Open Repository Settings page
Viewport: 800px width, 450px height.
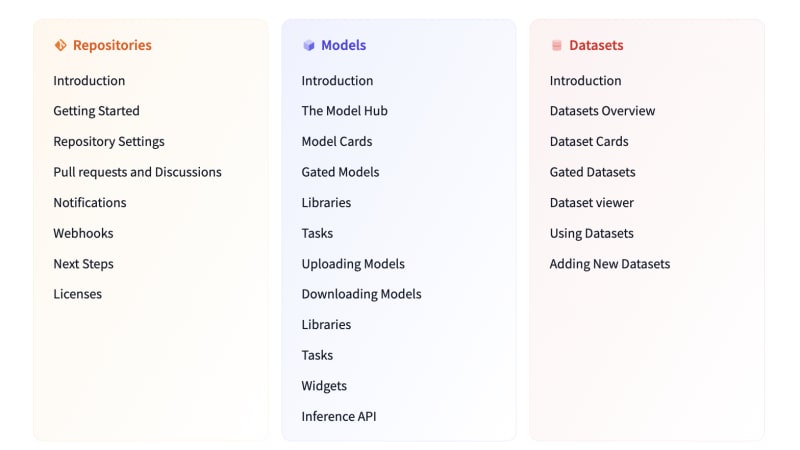pyautogui.click(x=109, y=142)
